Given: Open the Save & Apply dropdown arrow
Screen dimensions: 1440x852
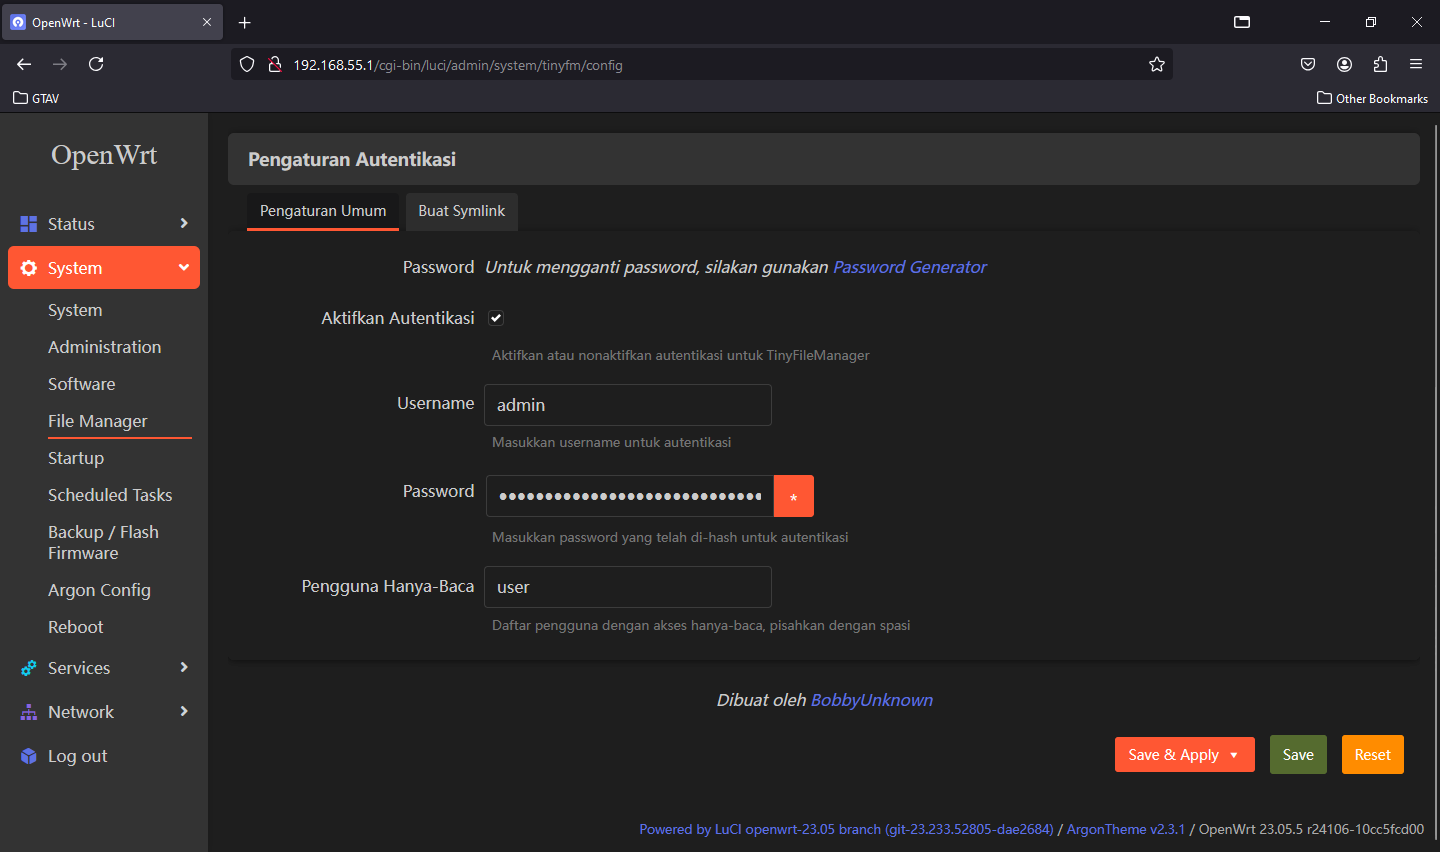Looking at the screenshot, I should tap(1235, 755).
